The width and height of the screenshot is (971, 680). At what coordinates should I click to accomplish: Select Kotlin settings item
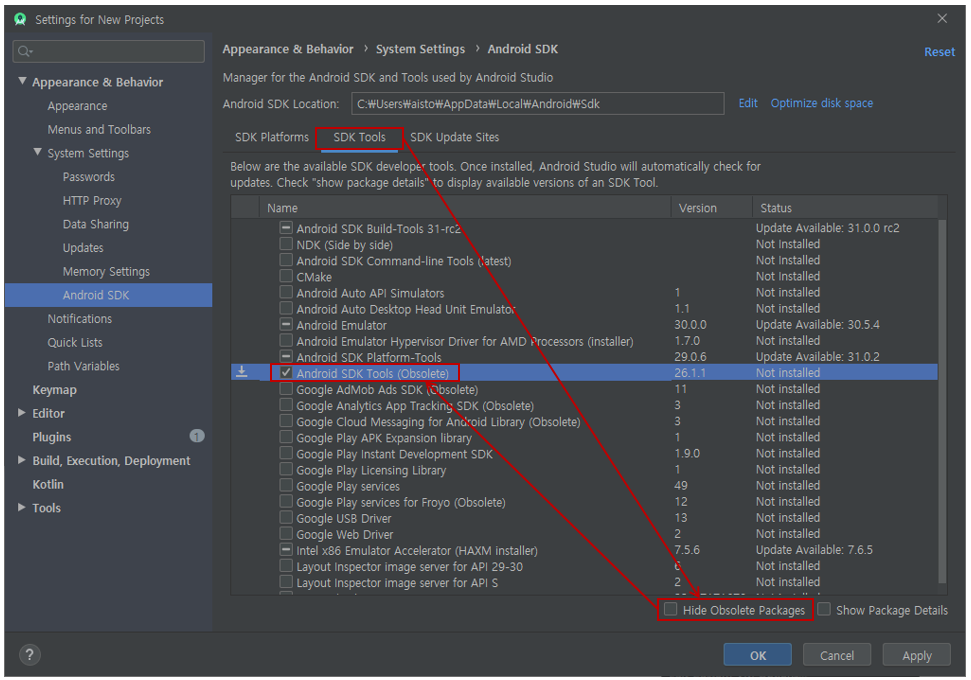(x=48, y=484)
